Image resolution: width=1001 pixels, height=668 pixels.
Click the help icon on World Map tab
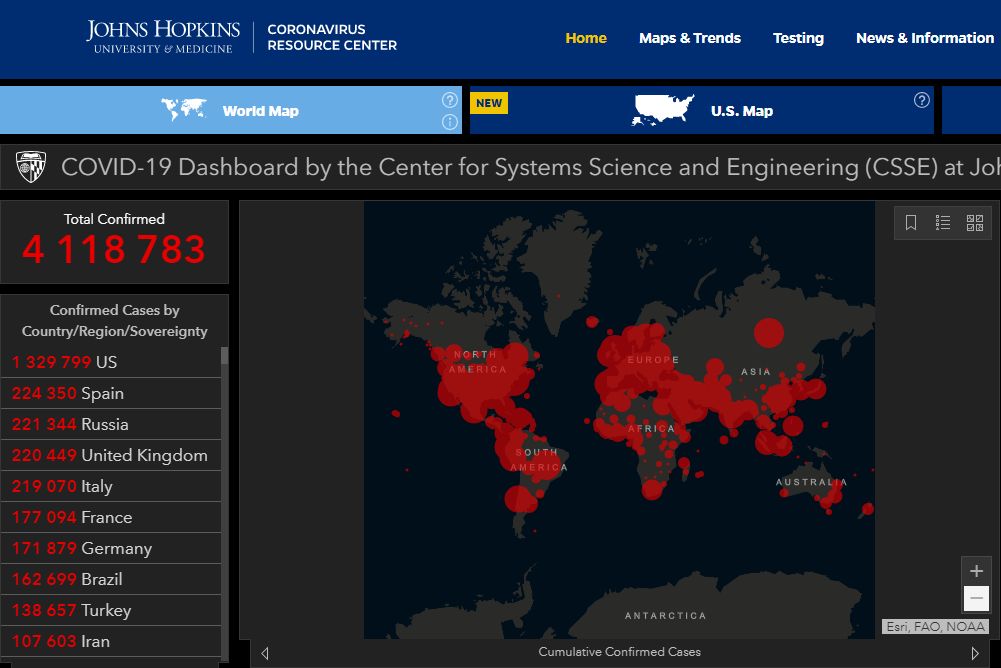click(450, 100)
